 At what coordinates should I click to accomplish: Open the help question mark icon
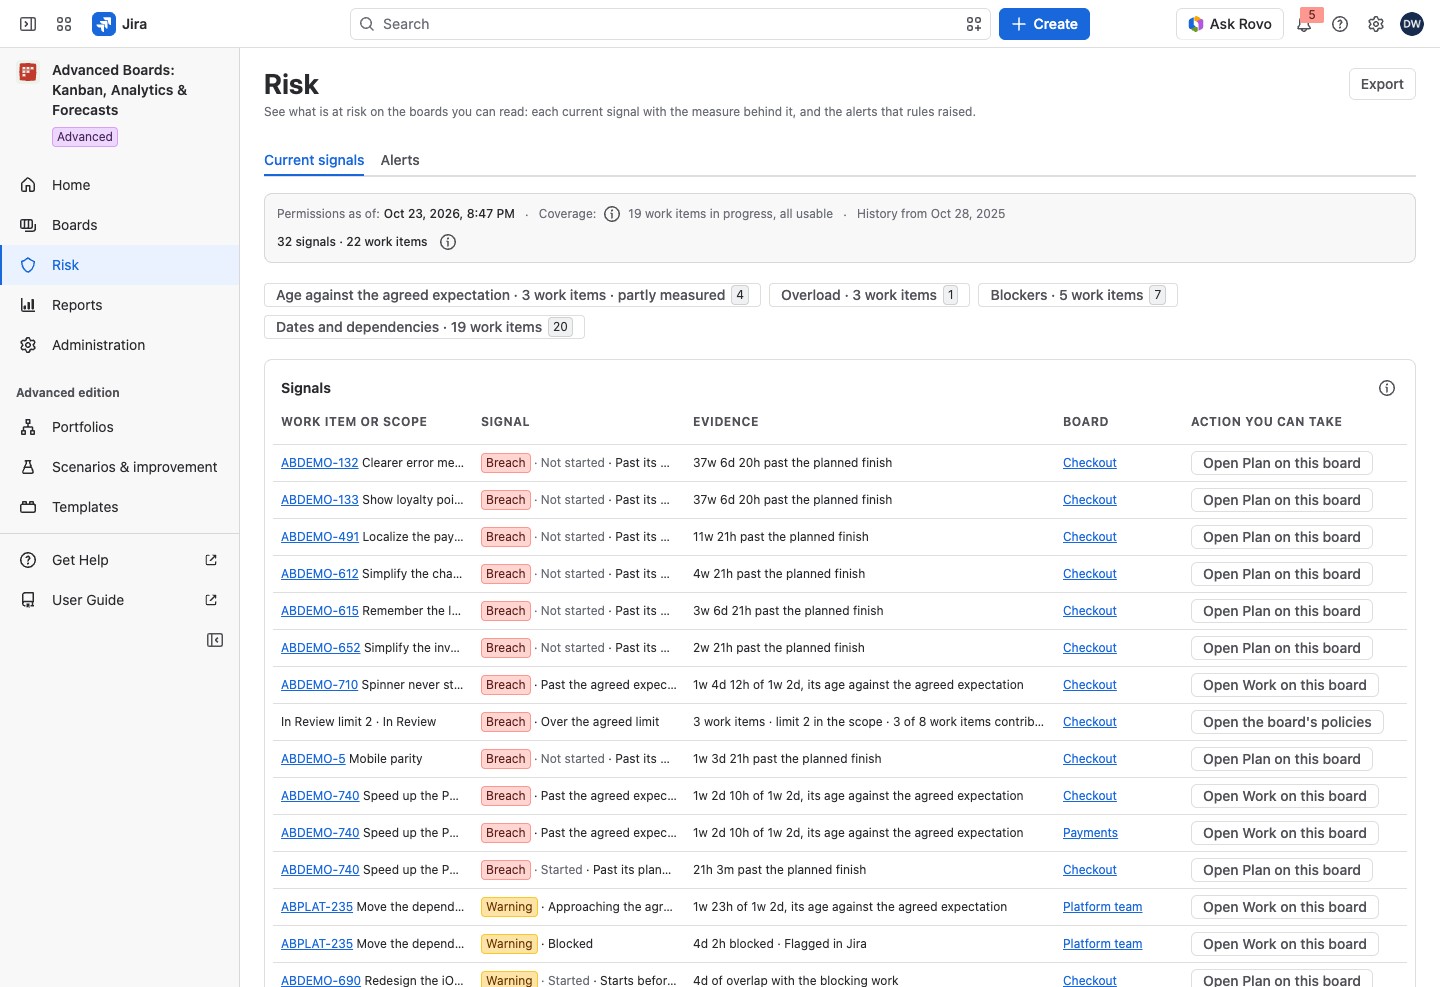[1340, 24]
